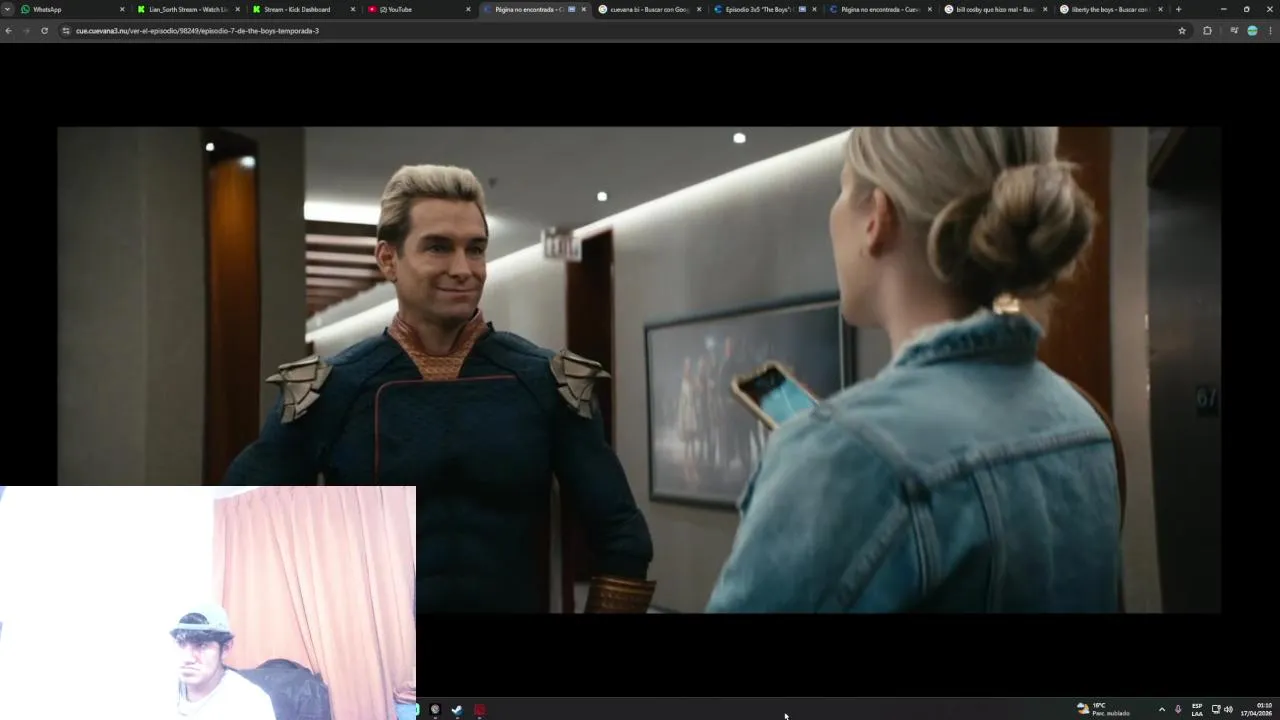The image size is (1280, 720).
Task: Close the bill cosby search tab
Action: point(1045,9)
